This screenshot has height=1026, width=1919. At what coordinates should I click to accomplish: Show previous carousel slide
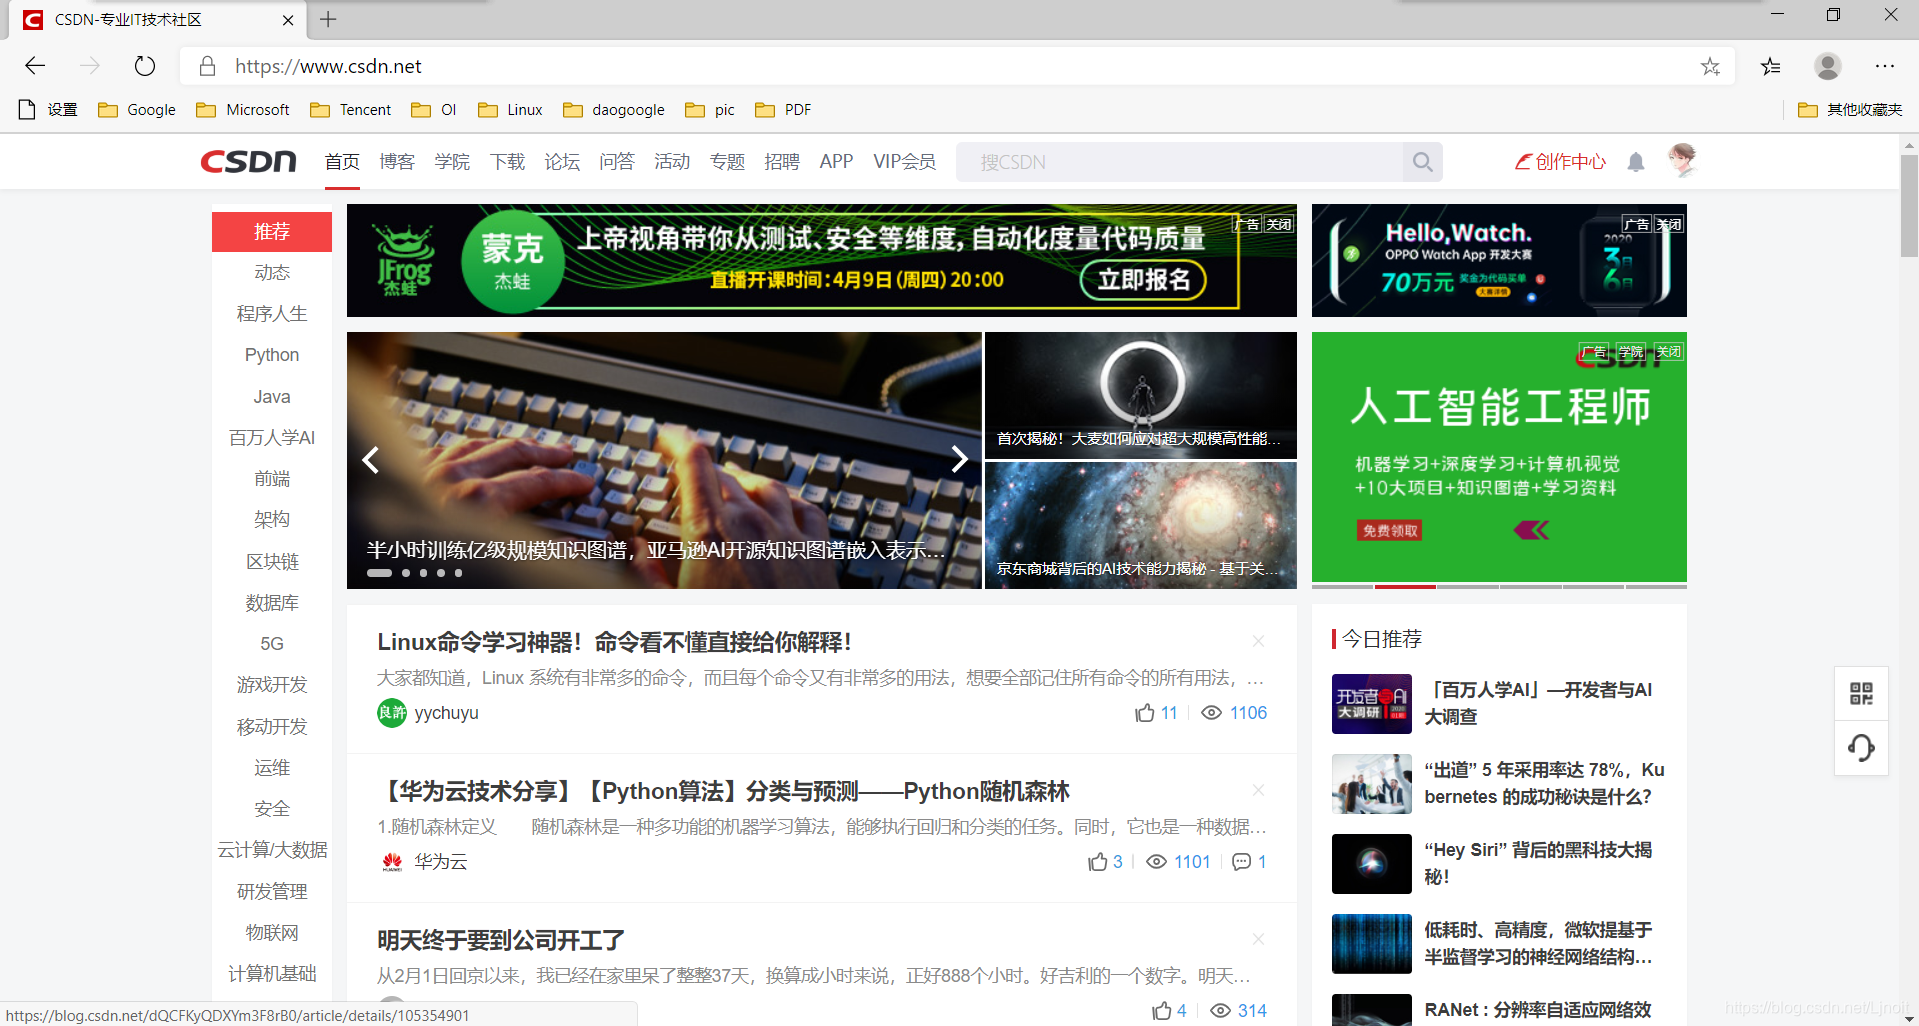pos(371,460)
